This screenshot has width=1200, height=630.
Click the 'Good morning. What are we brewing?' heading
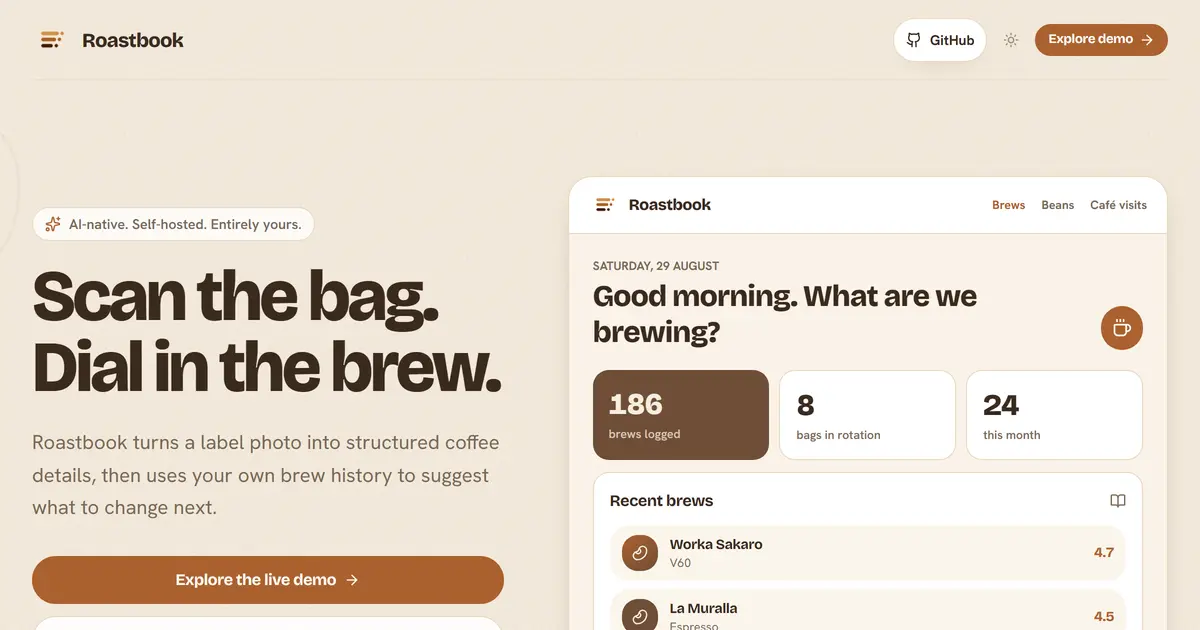point(785,313)
